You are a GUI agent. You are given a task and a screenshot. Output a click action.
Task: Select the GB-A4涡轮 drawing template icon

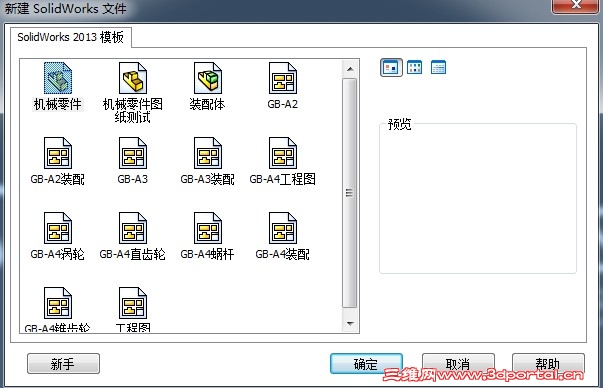click(x=58, y=228)
